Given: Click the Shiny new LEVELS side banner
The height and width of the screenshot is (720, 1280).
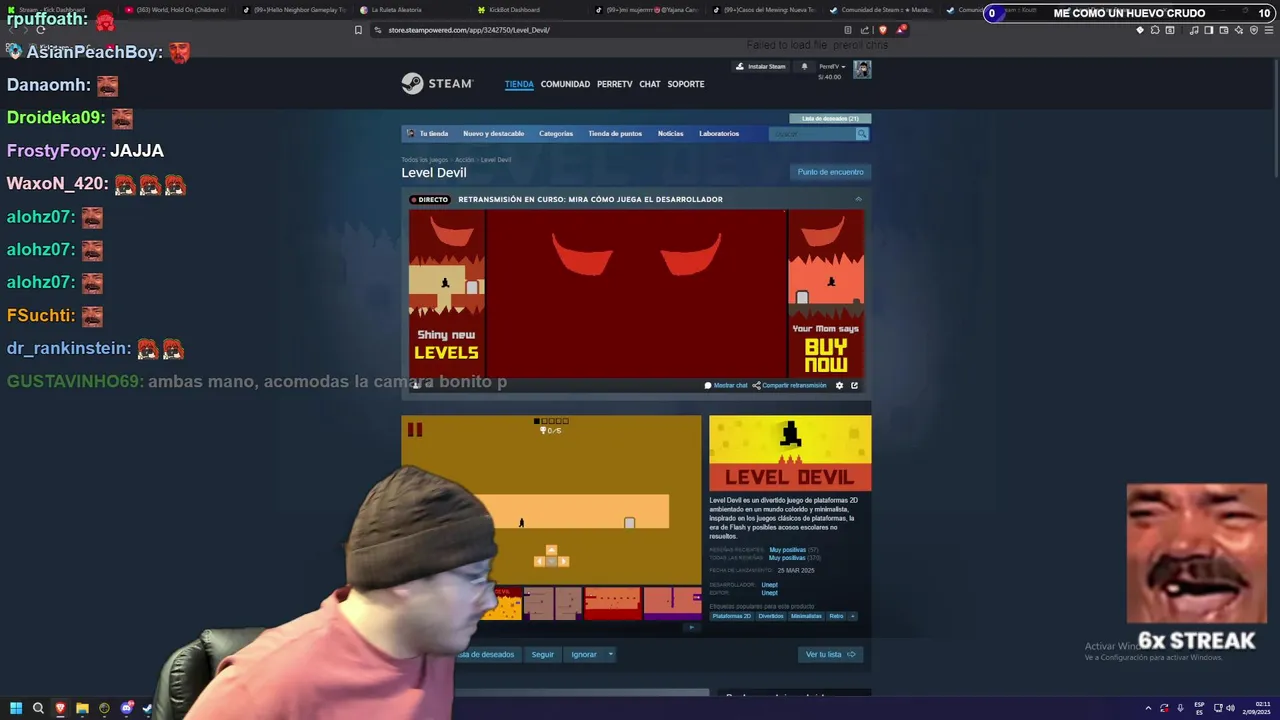Looking at the screenshot, I should click(446, 293).
